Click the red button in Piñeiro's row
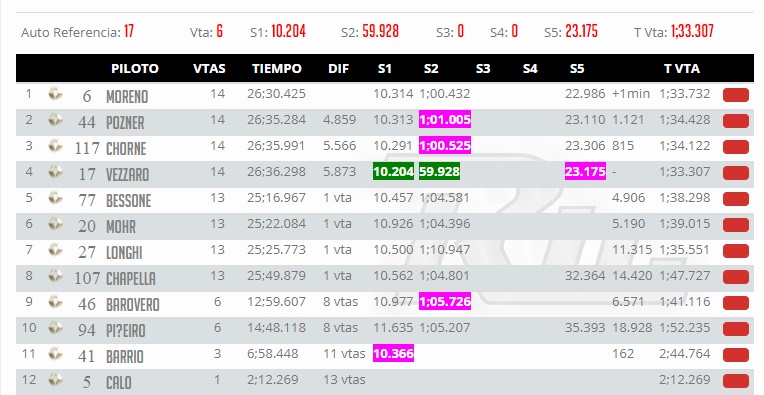764x395 pixels. click(x=736, y=329)
